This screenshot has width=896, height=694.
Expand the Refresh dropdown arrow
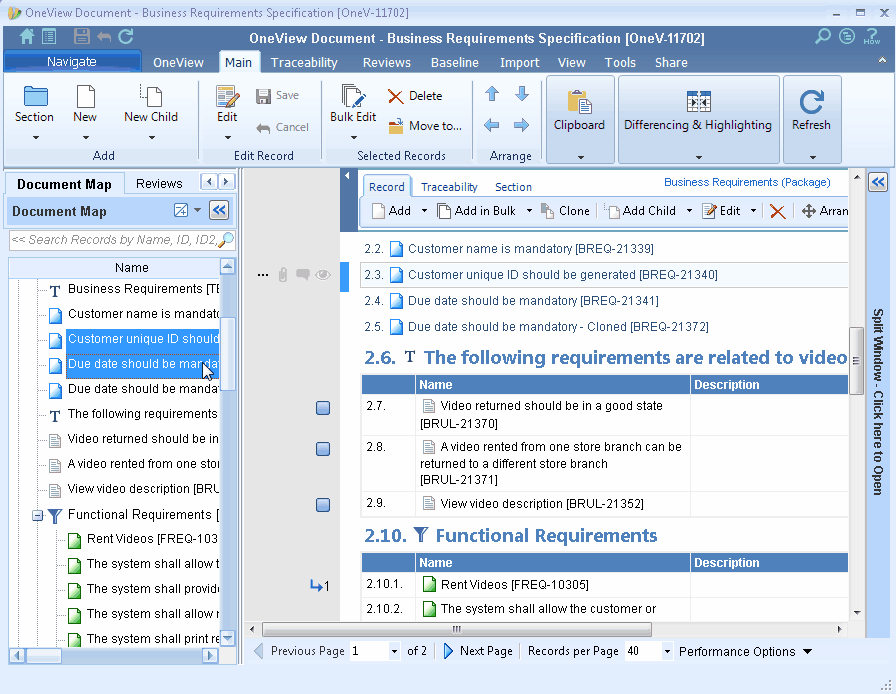813,157
